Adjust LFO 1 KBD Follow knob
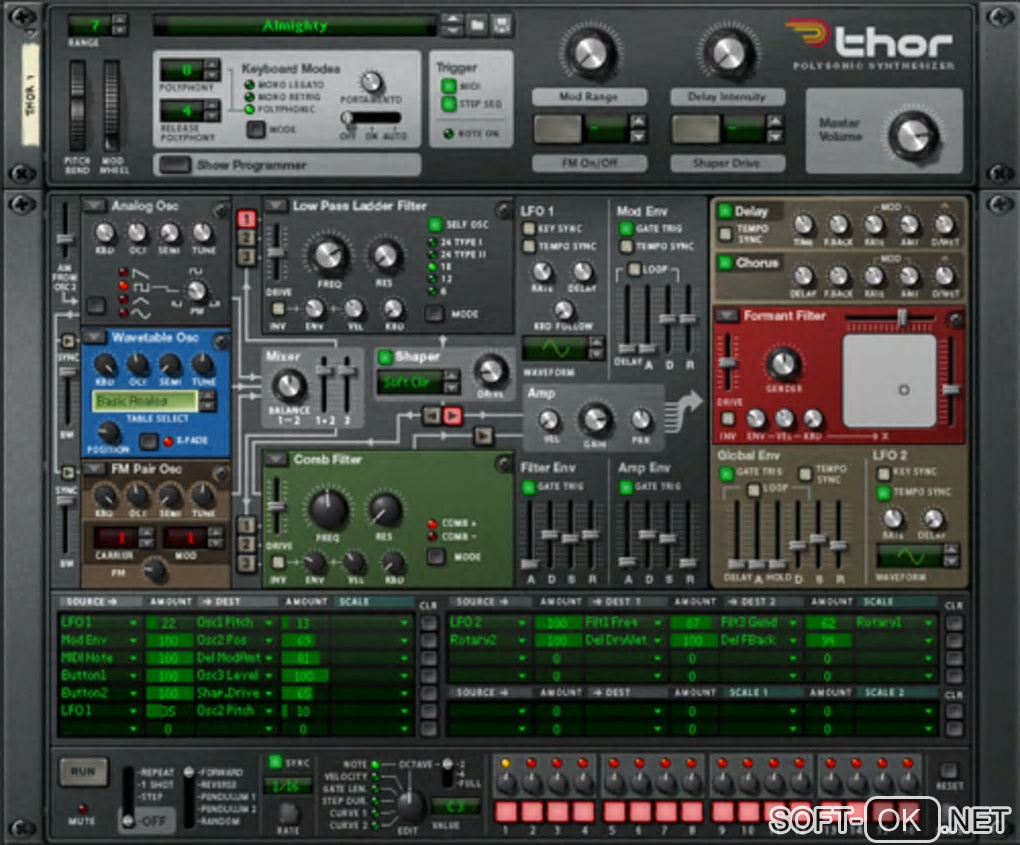The height and width of the screenshot is (845, 1020). click(563, 309)
